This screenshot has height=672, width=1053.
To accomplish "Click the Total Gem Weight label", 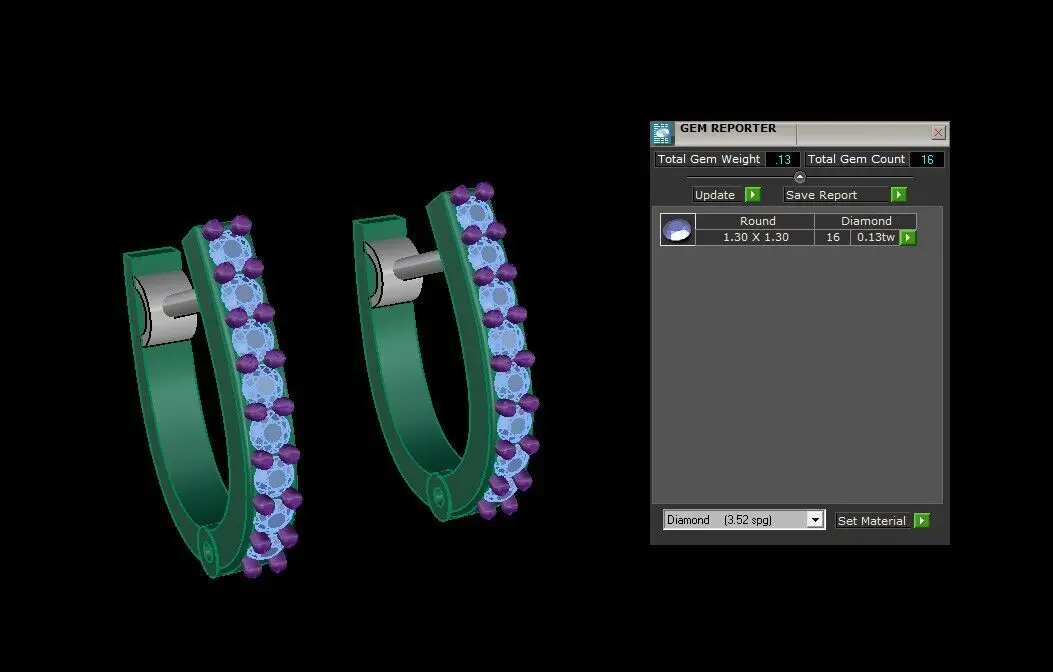I will coord(708,160).
